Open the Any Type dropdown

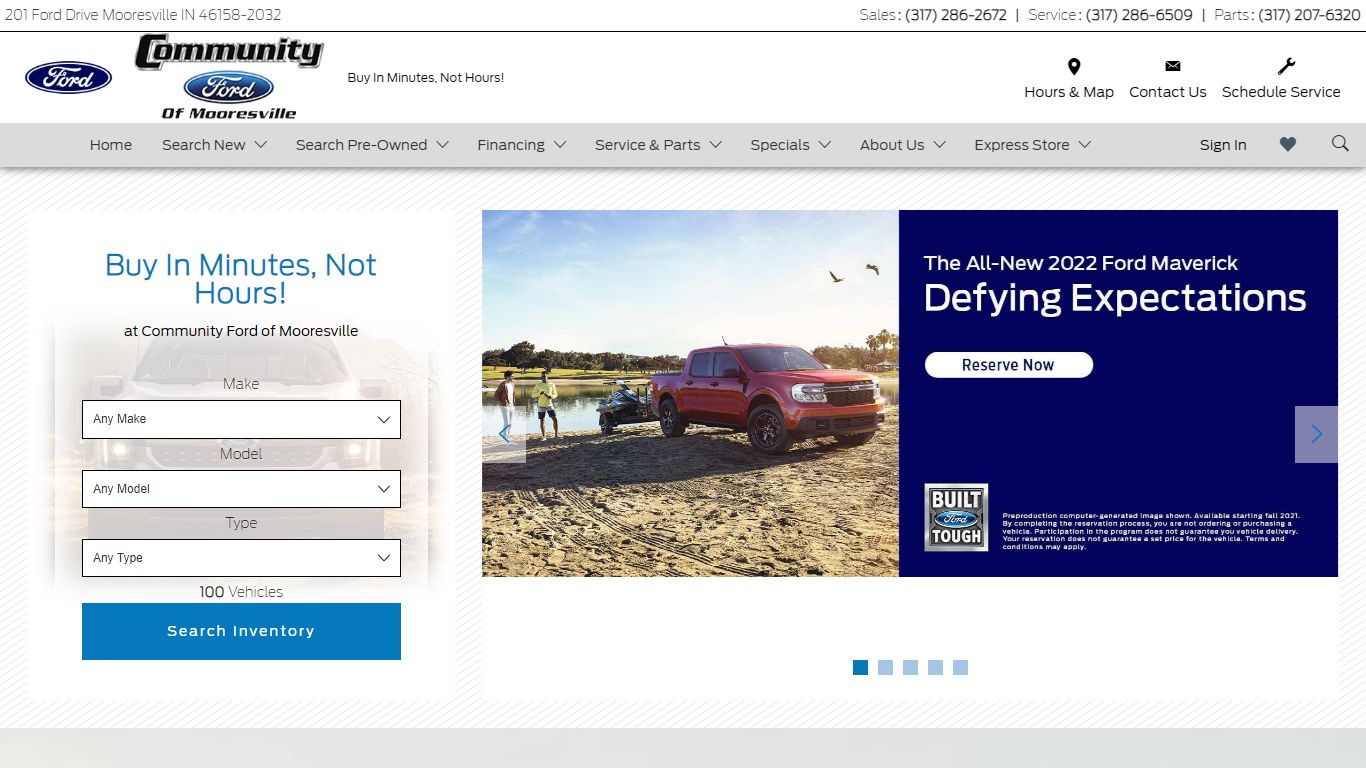241,558
